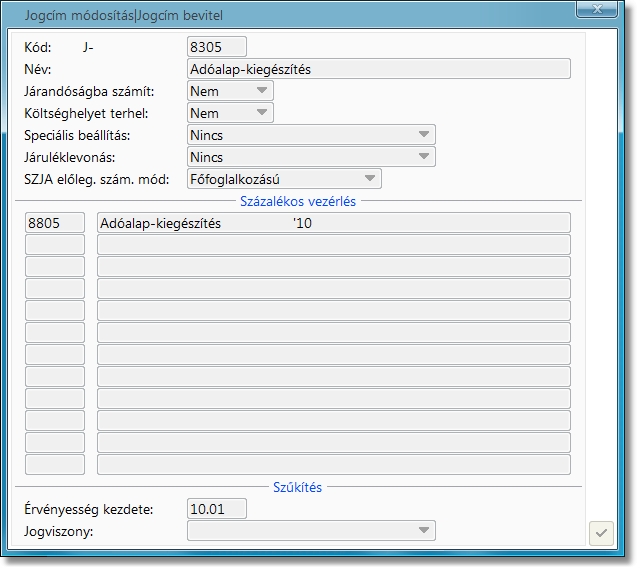Click the Járandóságba számít label
The height and width of the screenshot is (569, 637).
coord(89,91)
